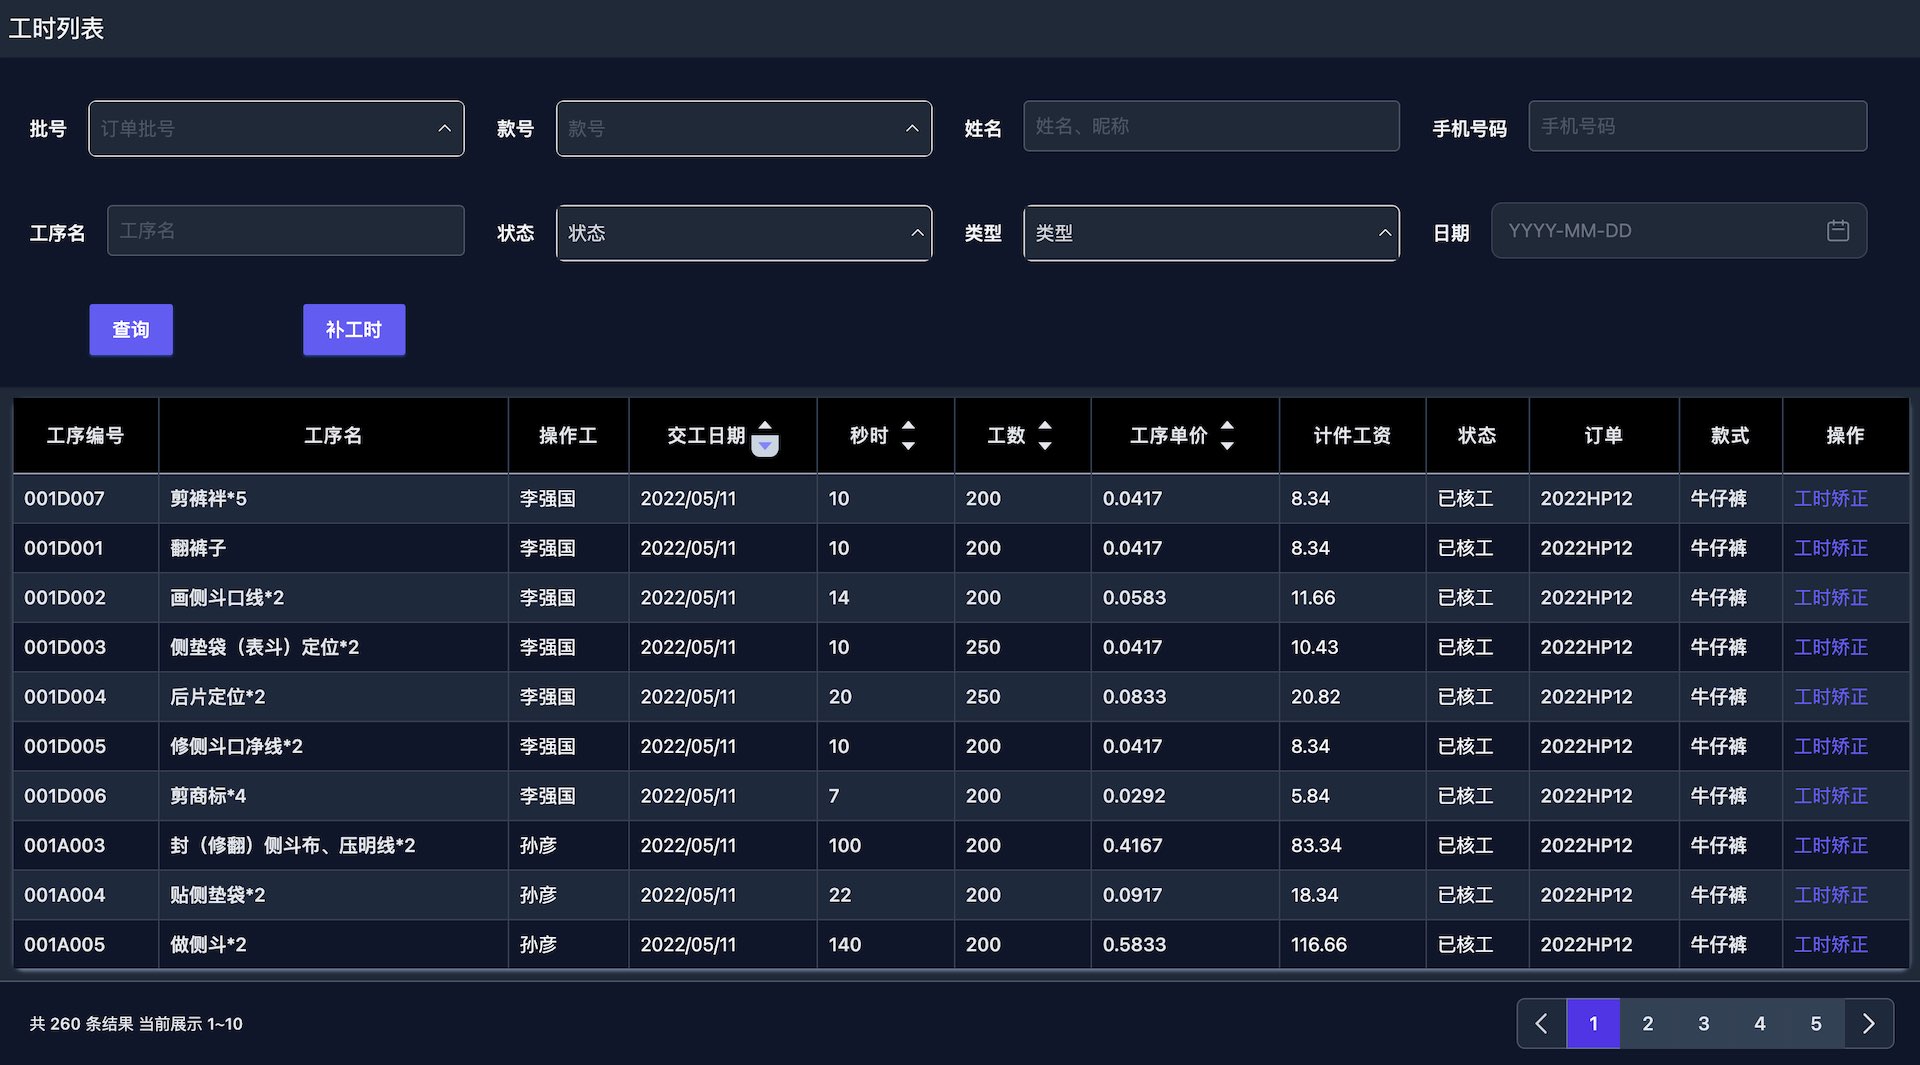Click the 手机号码 phone number input field

(1697, 126)
